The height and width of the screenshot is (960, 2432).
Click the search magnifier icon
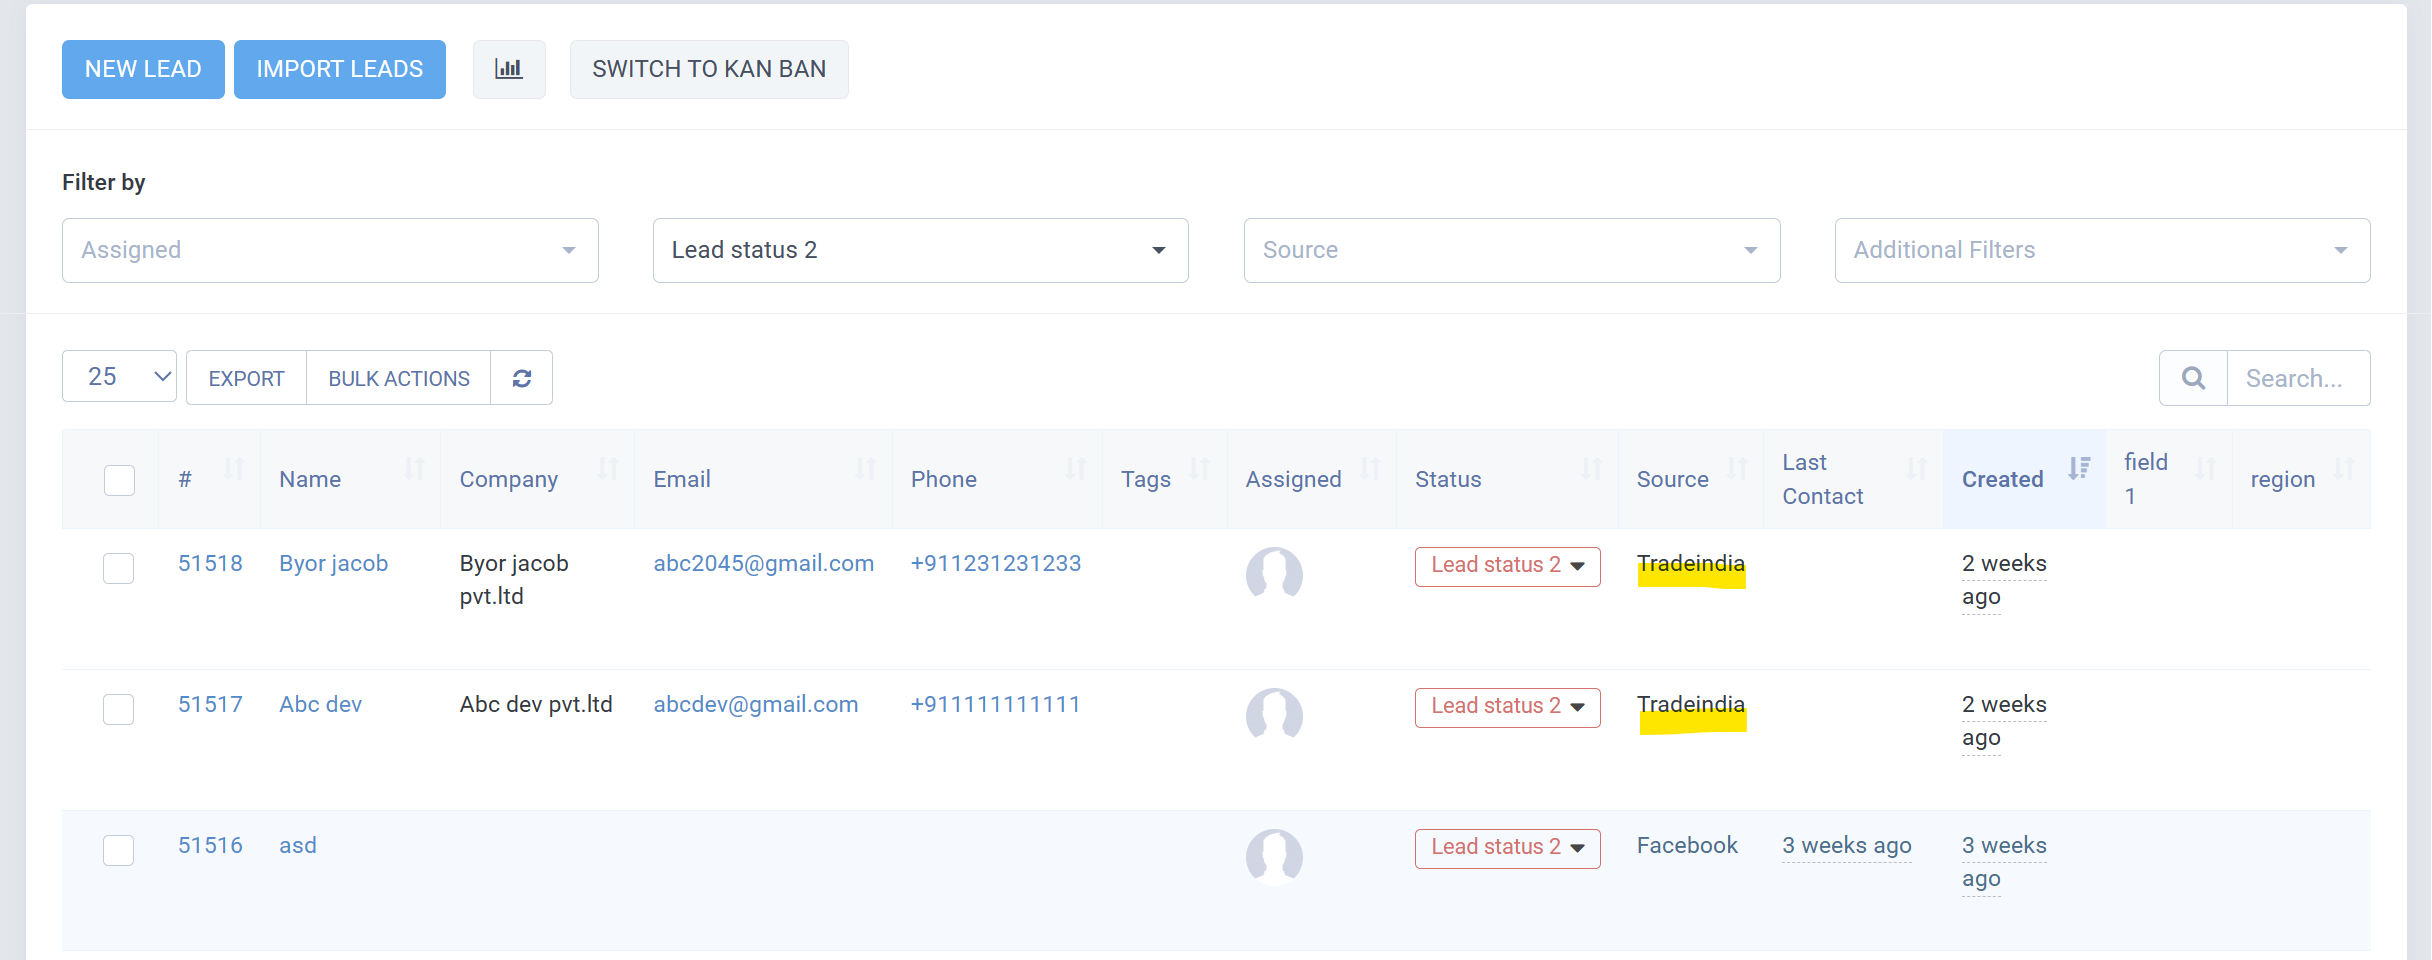click(2193, 378)
